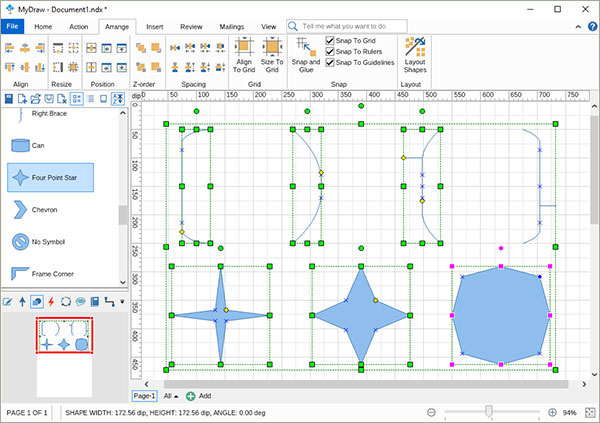The width and height of the screenshot is (600, 423).
Task: Click the Add page button
Action: (x=198, y=396)
